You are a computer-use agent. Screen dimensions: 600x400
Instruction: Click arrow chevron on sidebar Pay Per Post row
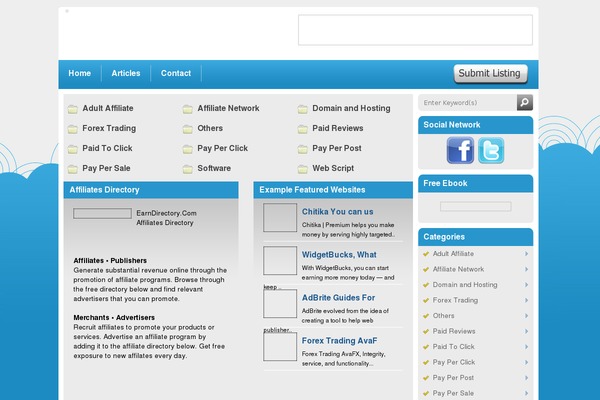[x=527, y=378]
